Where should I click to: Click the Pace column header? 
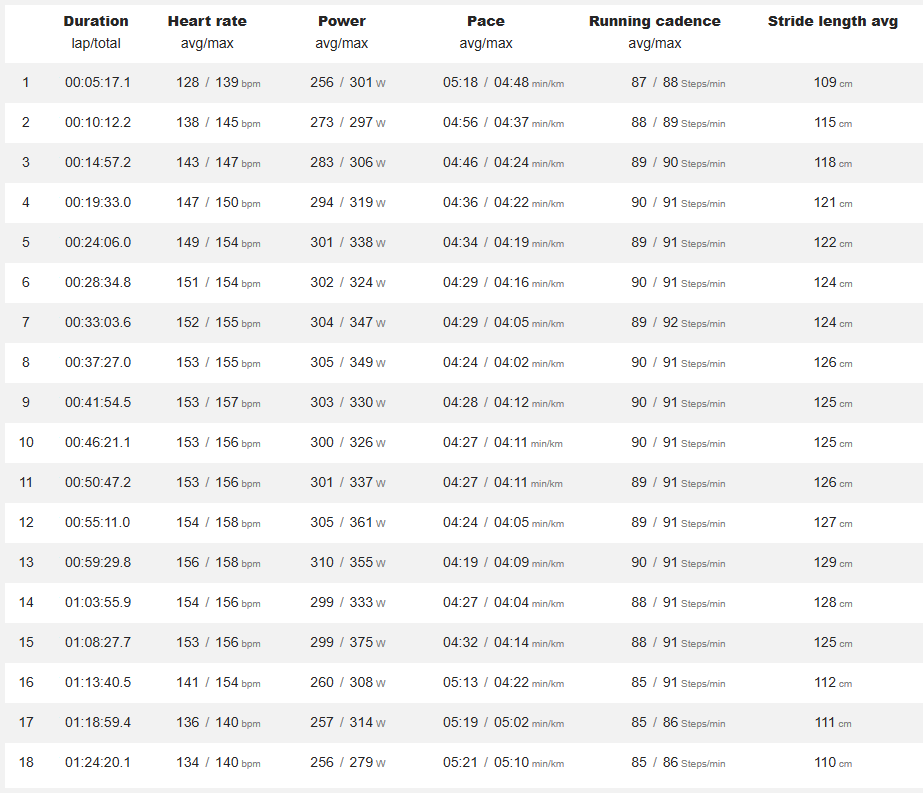pos(486,21)
